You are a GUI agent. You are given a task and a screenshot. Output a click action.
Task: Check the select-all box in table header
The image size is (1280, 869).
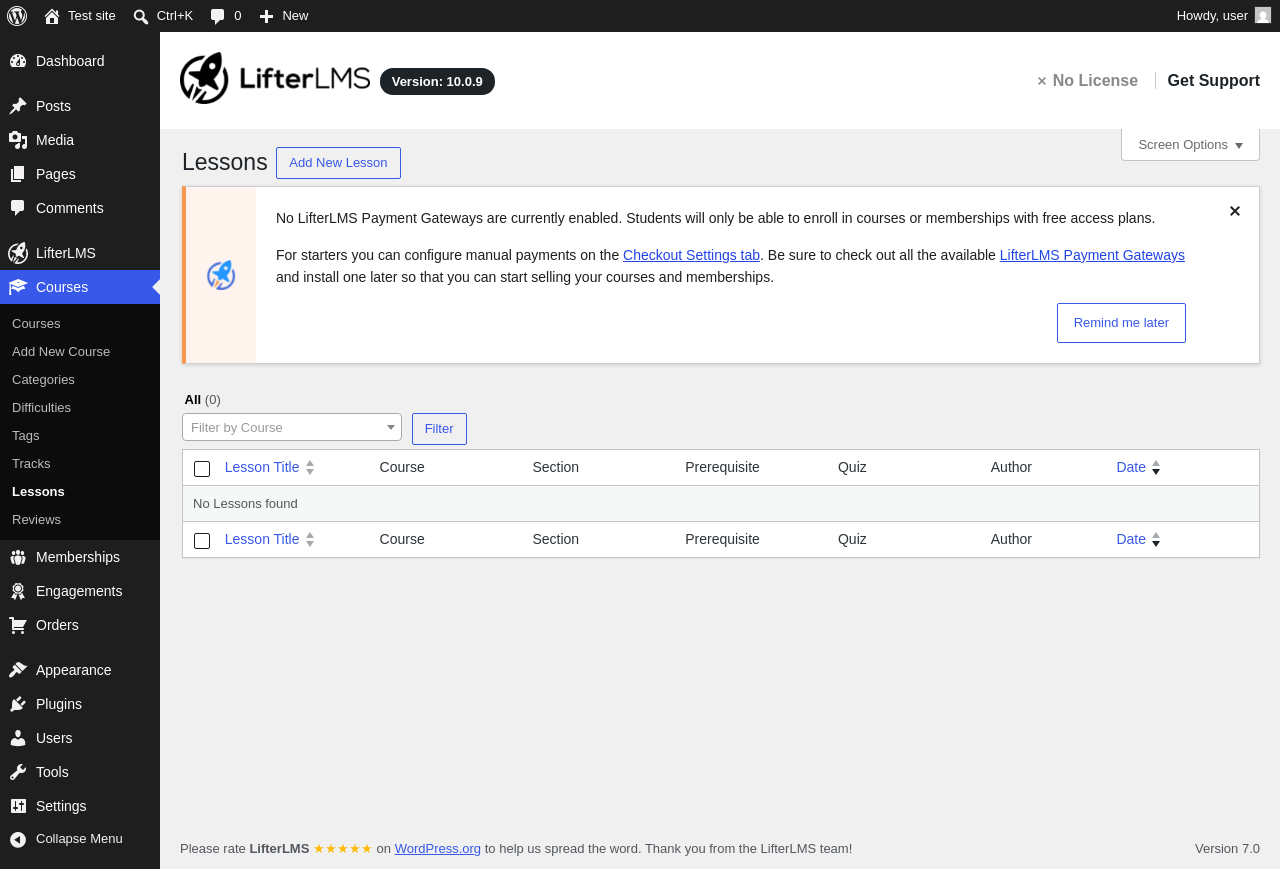pyautogui.click(x=202, y=468)
